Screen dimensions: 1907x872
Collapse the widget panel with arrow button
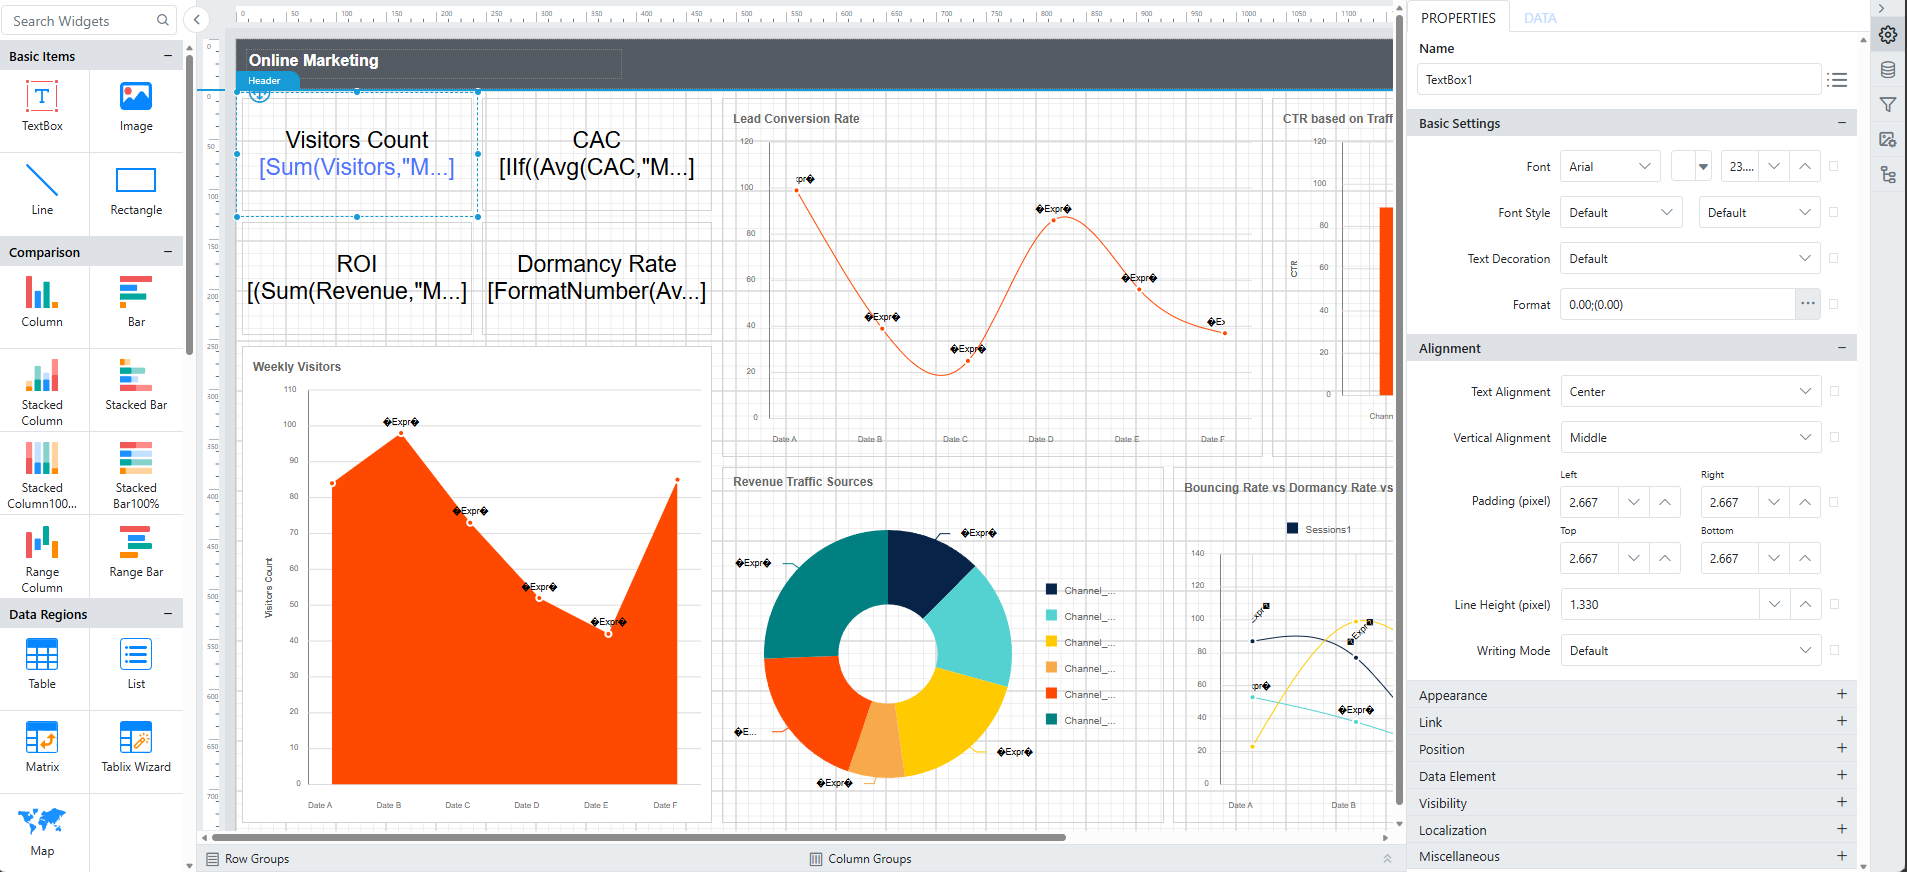197,19
